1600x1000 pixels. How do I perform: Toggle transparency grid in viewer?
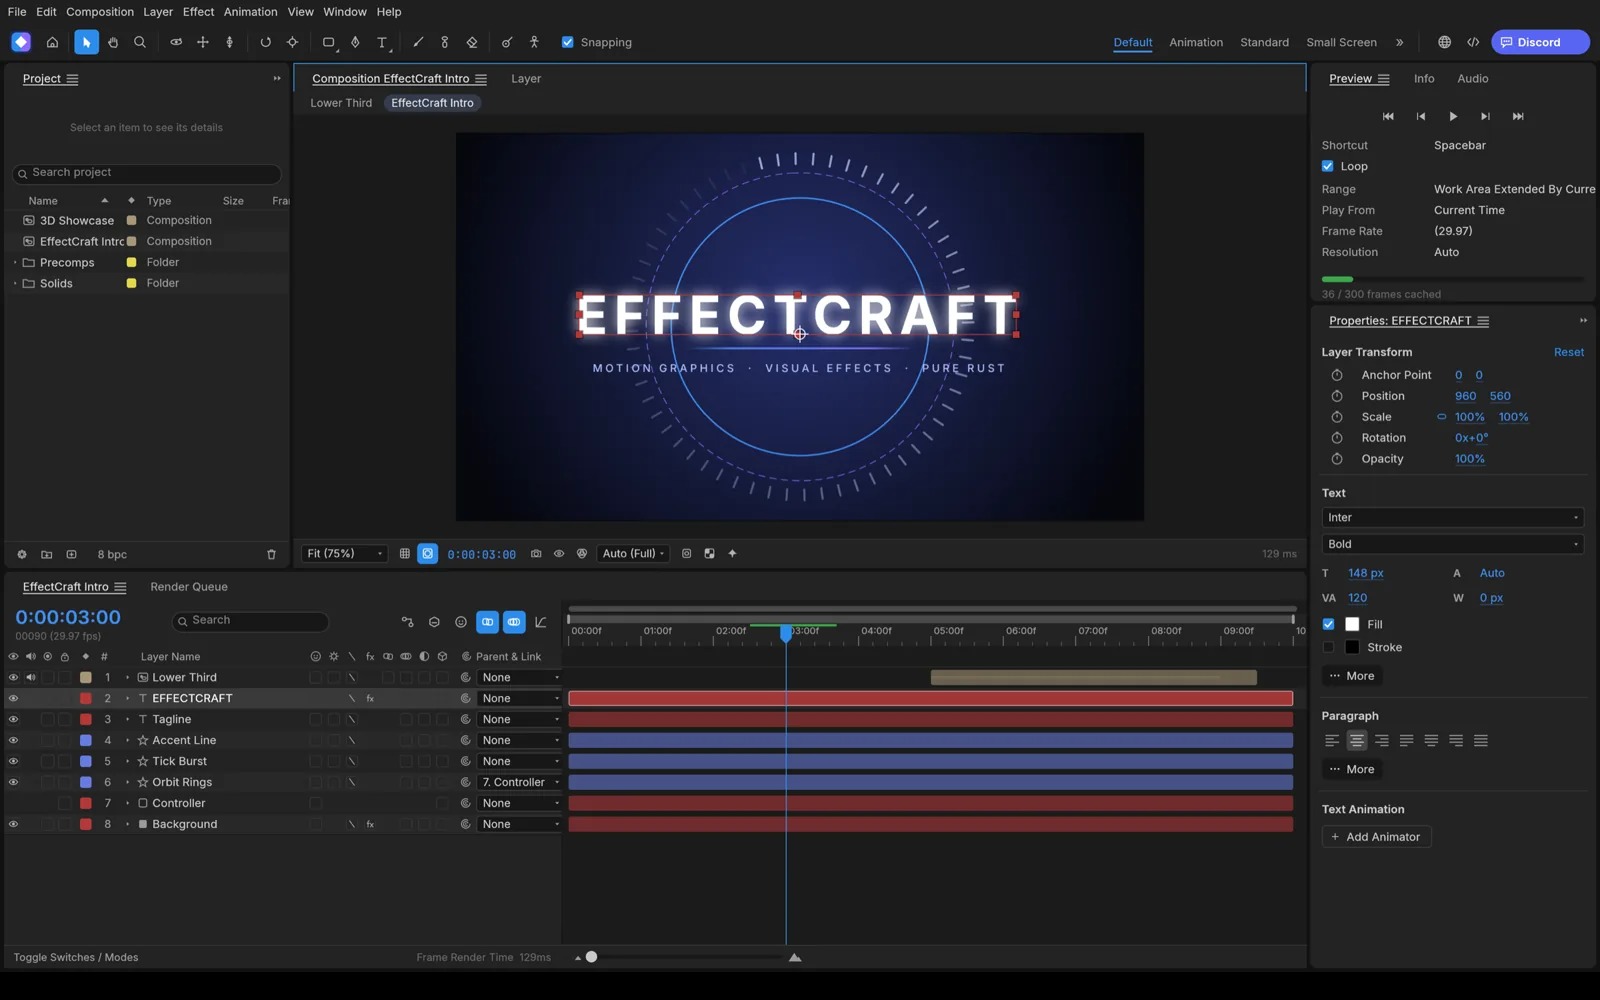pos(709,553)
